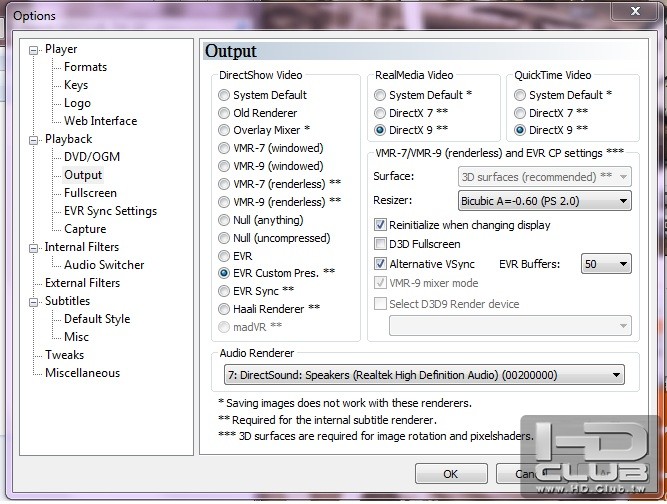Open the Fullscreen settings page

click(x=90, y=193)
